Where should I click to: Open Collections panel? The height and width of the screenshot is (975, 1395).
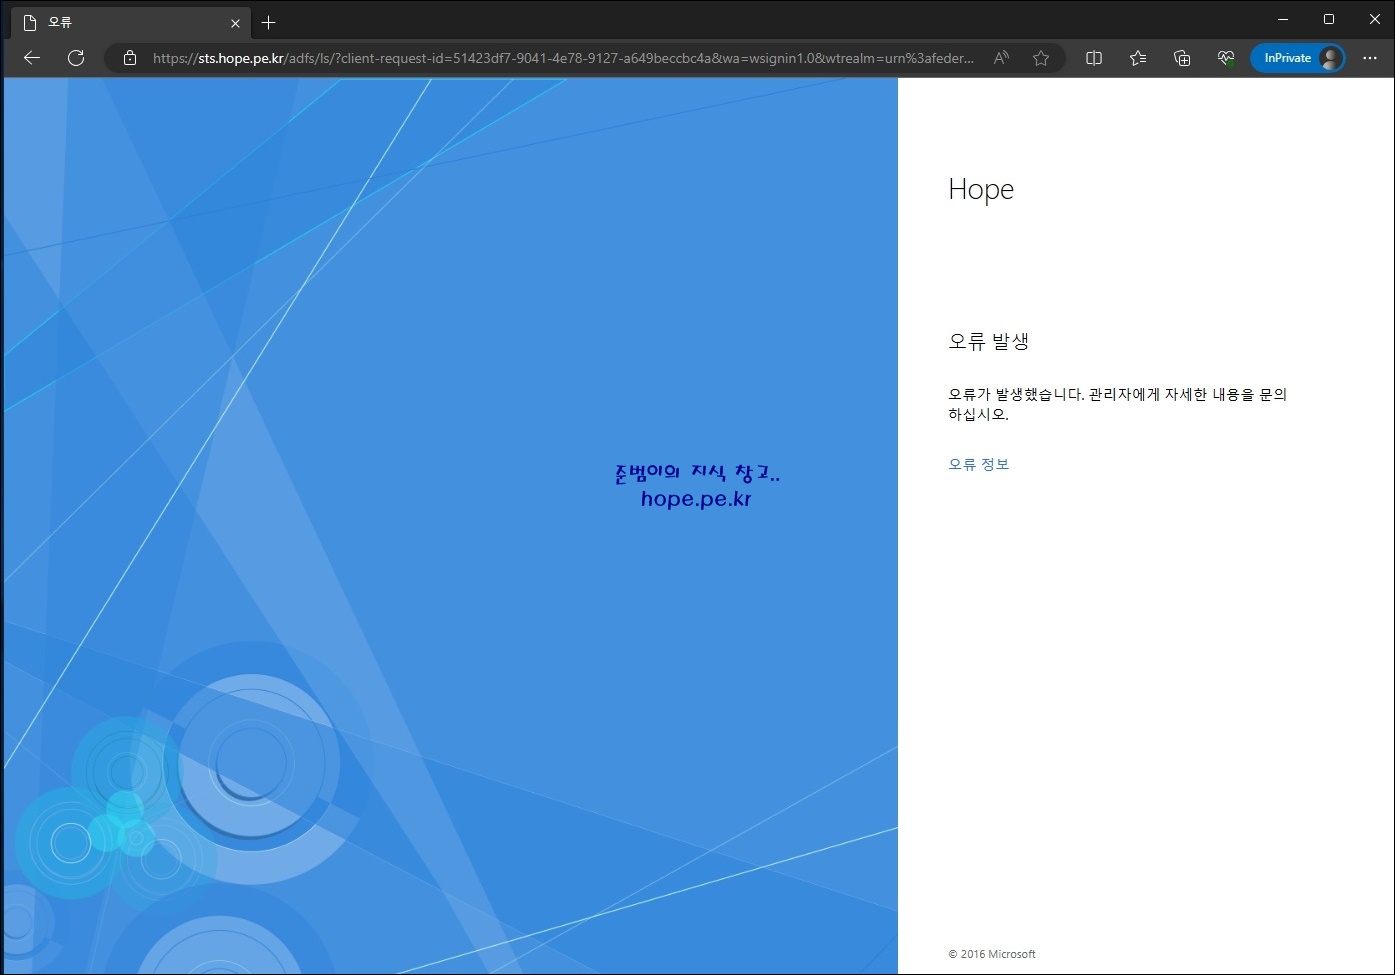[x=1182, y=58]
